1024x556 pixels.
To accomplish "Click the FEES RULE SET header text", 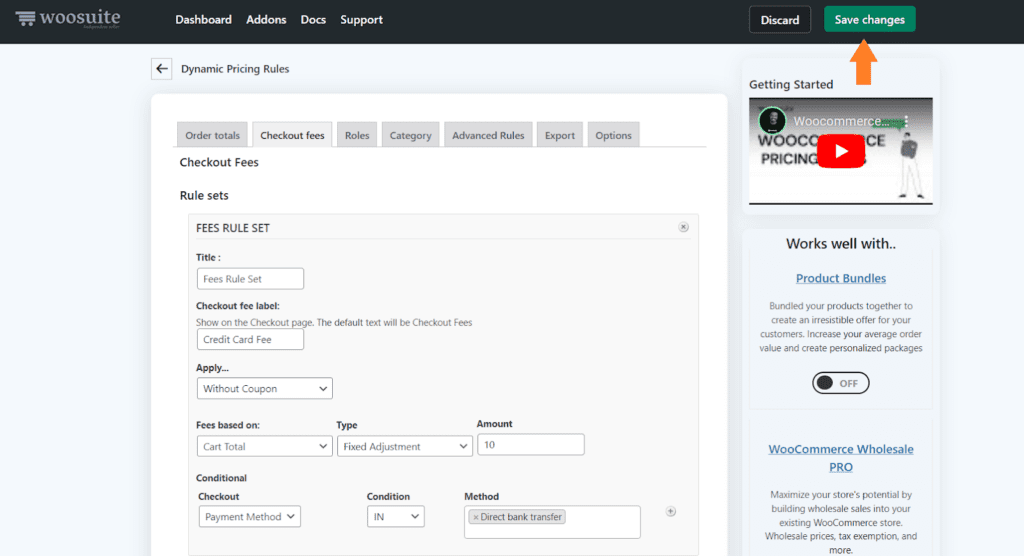I will click(232, 228).
